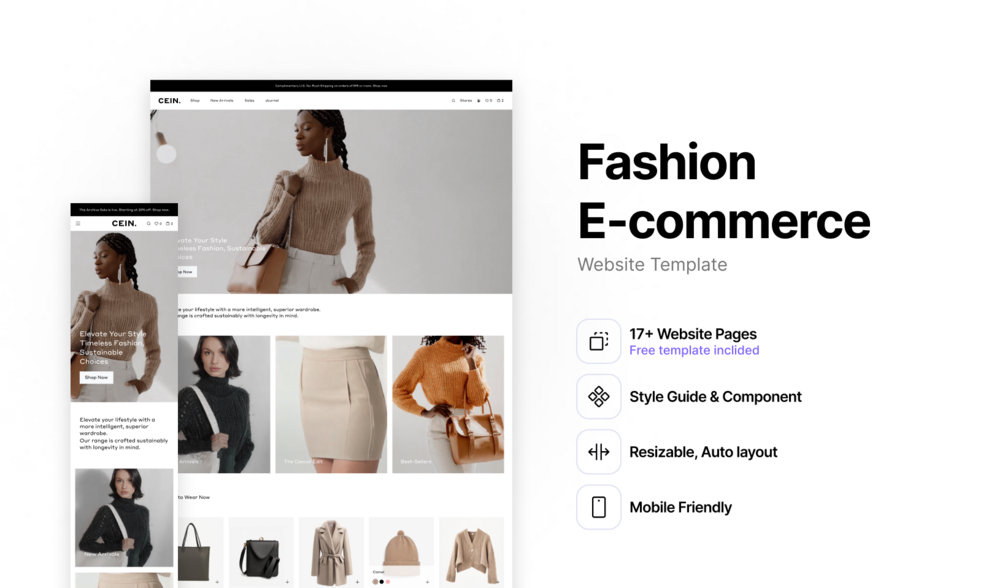
Task: Open the orange sweater Best-Sellers image
Action: pos(448,404)
